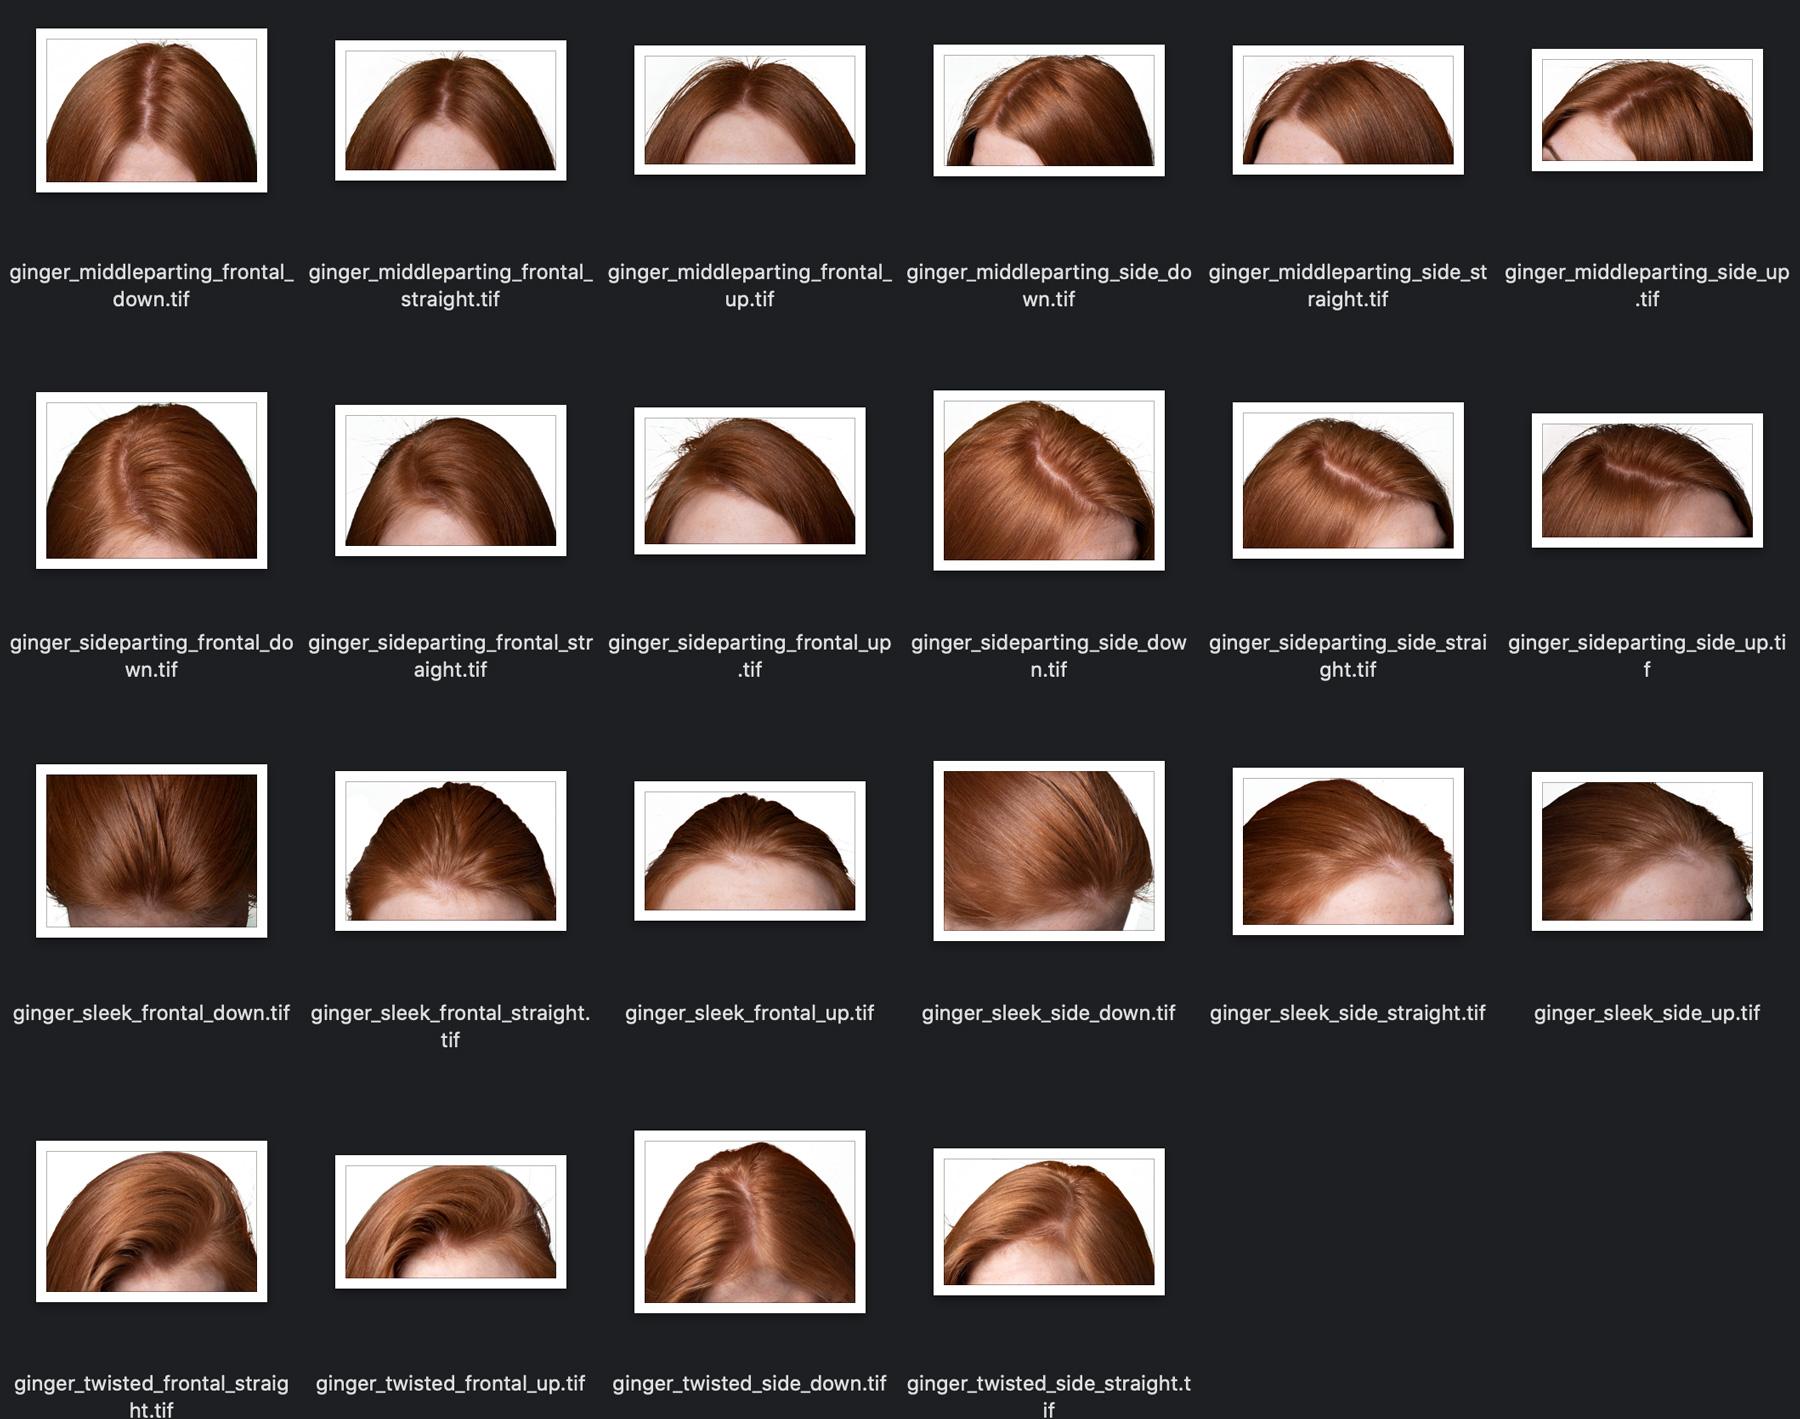Screen dimensions: 1800x1419
Task: Click the filename ginger_twisted_frontal_straight.tif
Action: click(151, 1396)
